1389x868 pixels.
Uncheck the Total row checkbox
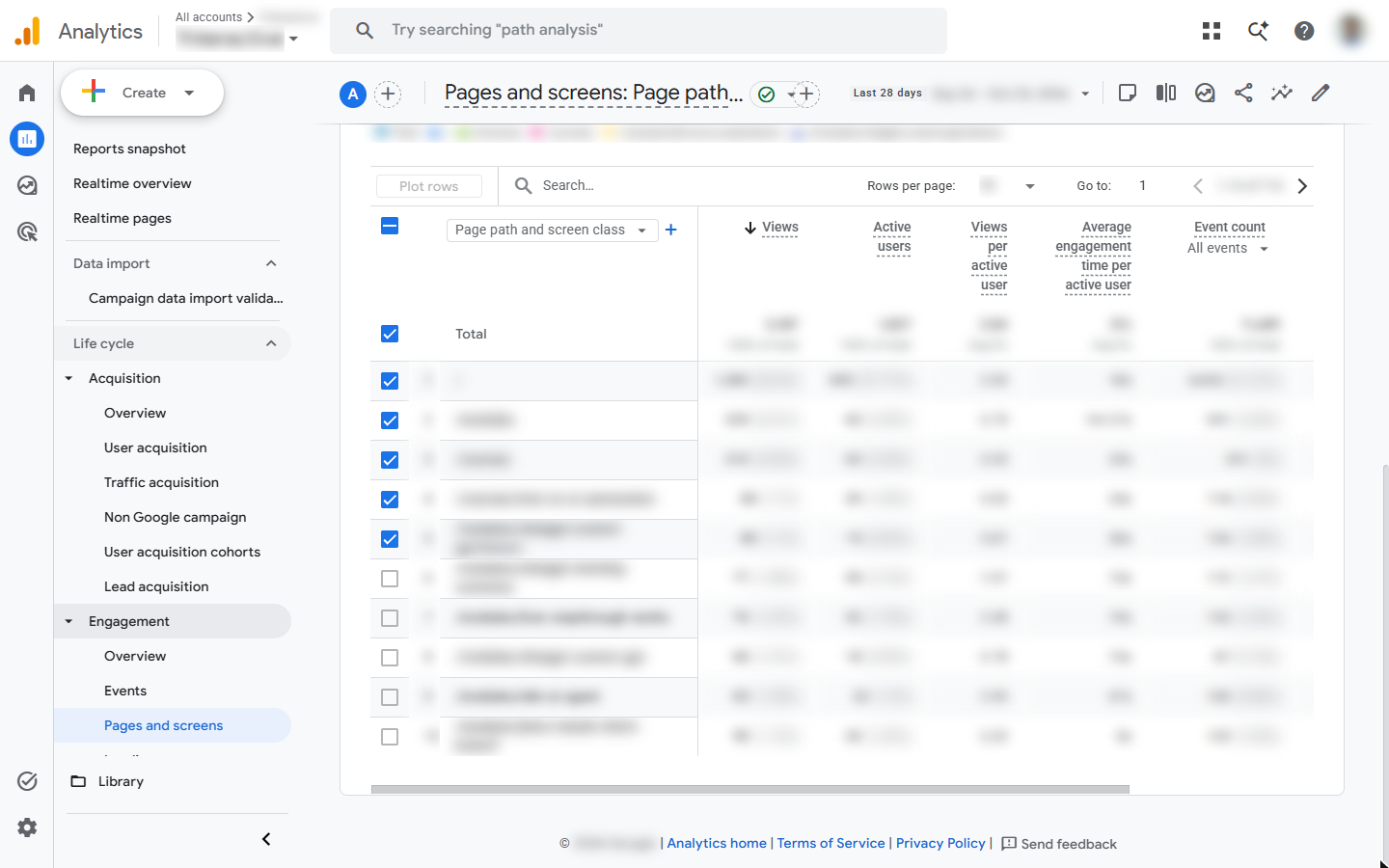(390, 334)
